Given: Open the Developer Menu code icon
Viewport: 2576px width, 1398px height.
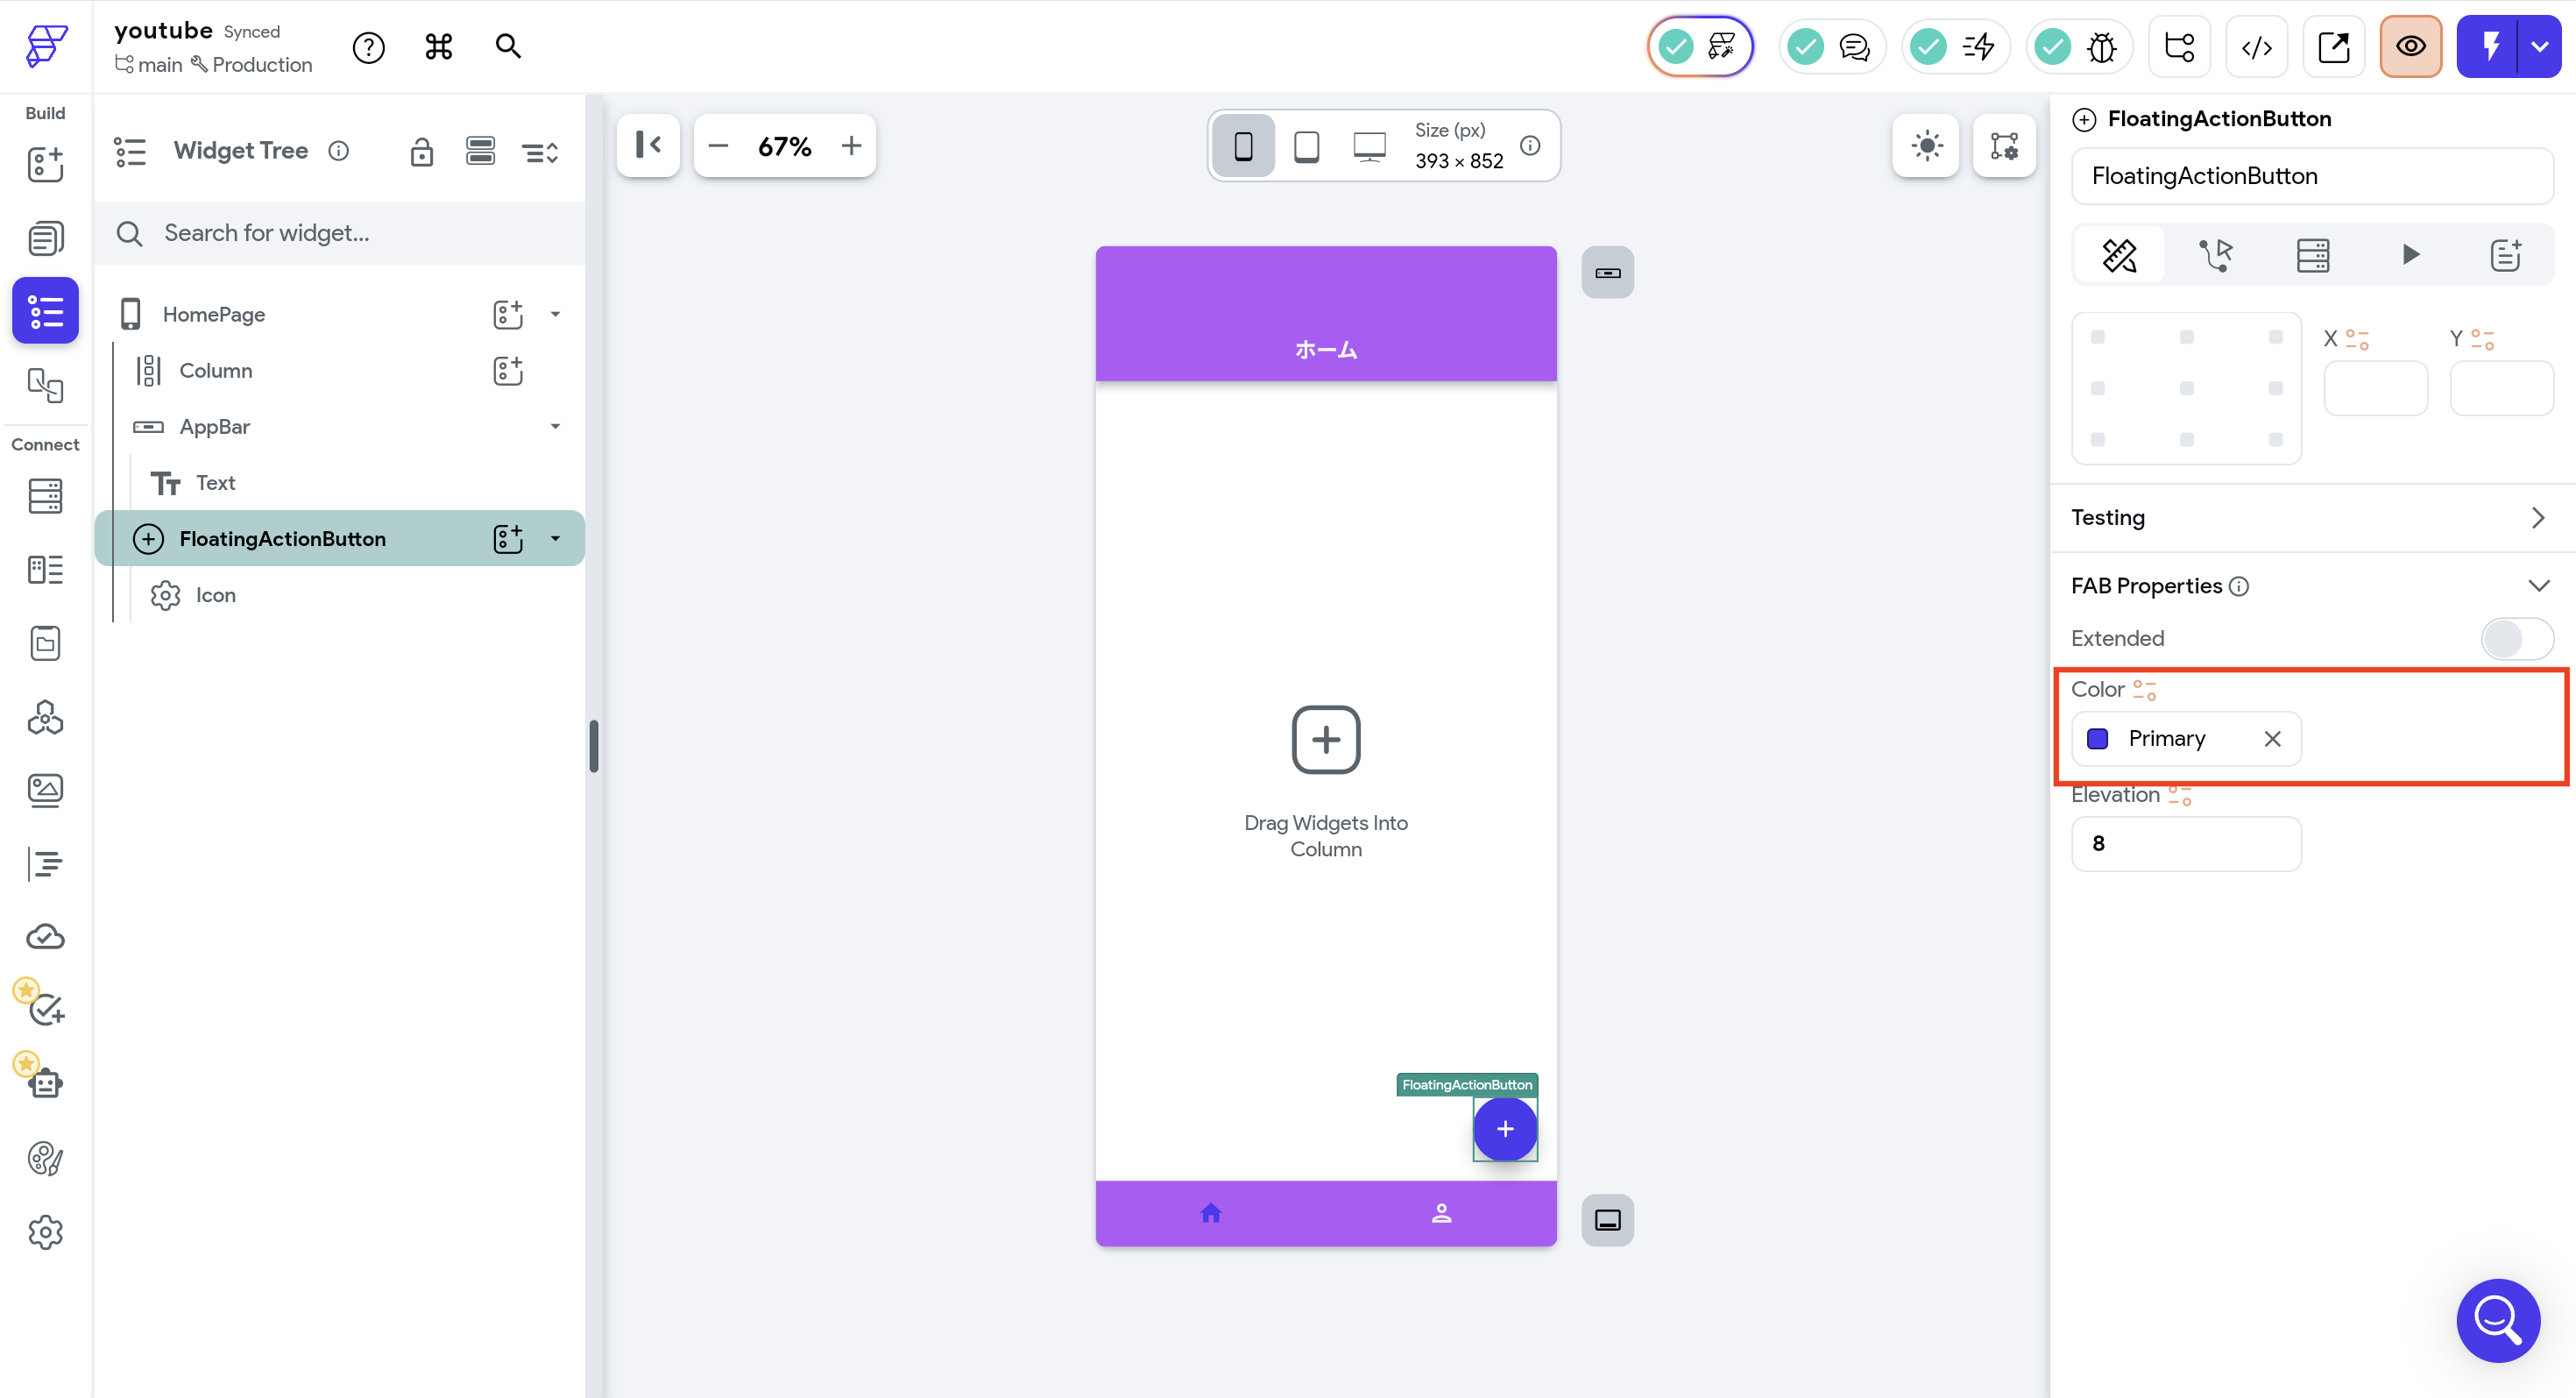Looking at the screenshot, I should (2256, 47).
